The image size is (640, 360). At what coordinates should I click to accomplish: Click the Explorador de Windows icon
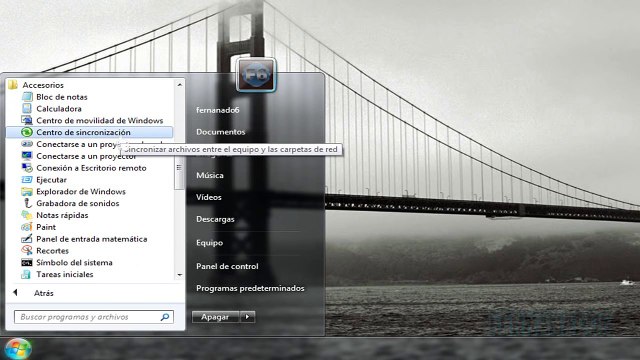point(27,191)
